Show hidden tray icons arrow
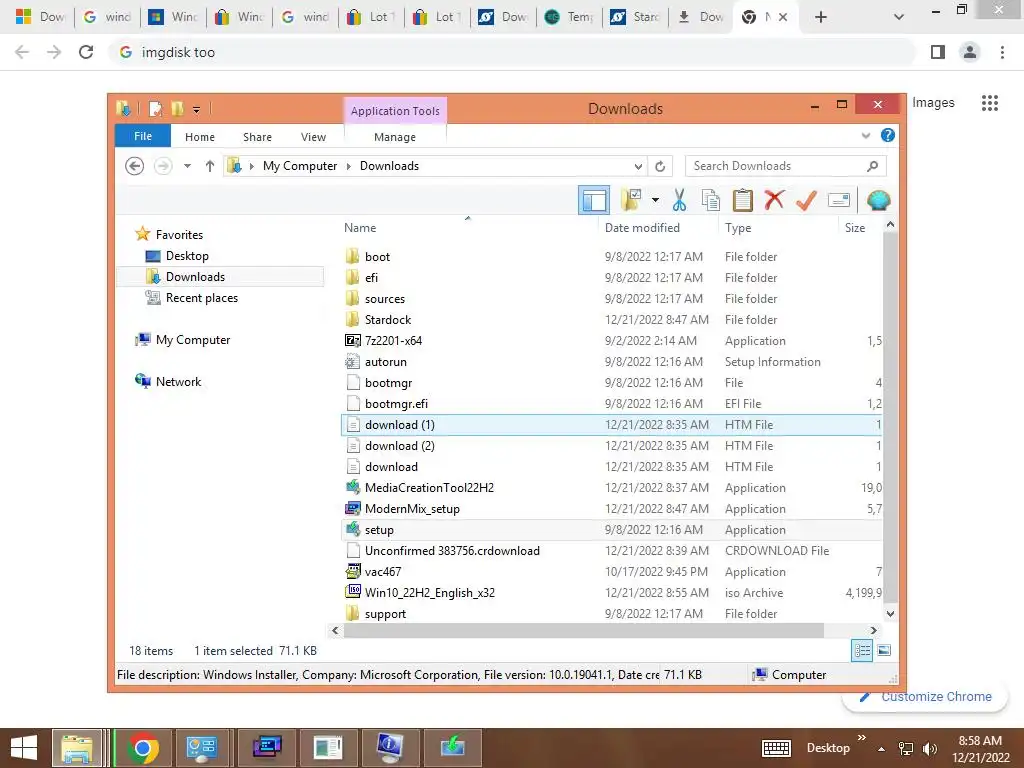1024x768 pixels. (882, 749)
